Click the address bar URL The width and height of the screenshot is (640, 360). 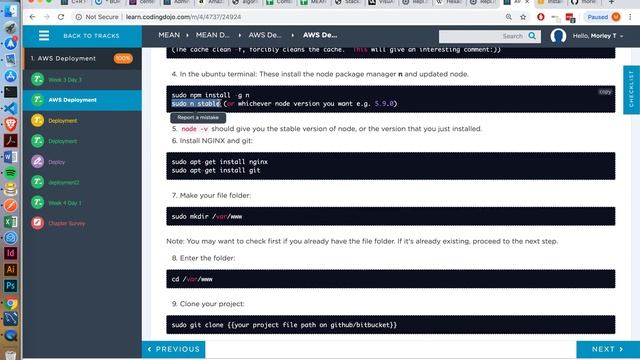(x=183, y=17)
